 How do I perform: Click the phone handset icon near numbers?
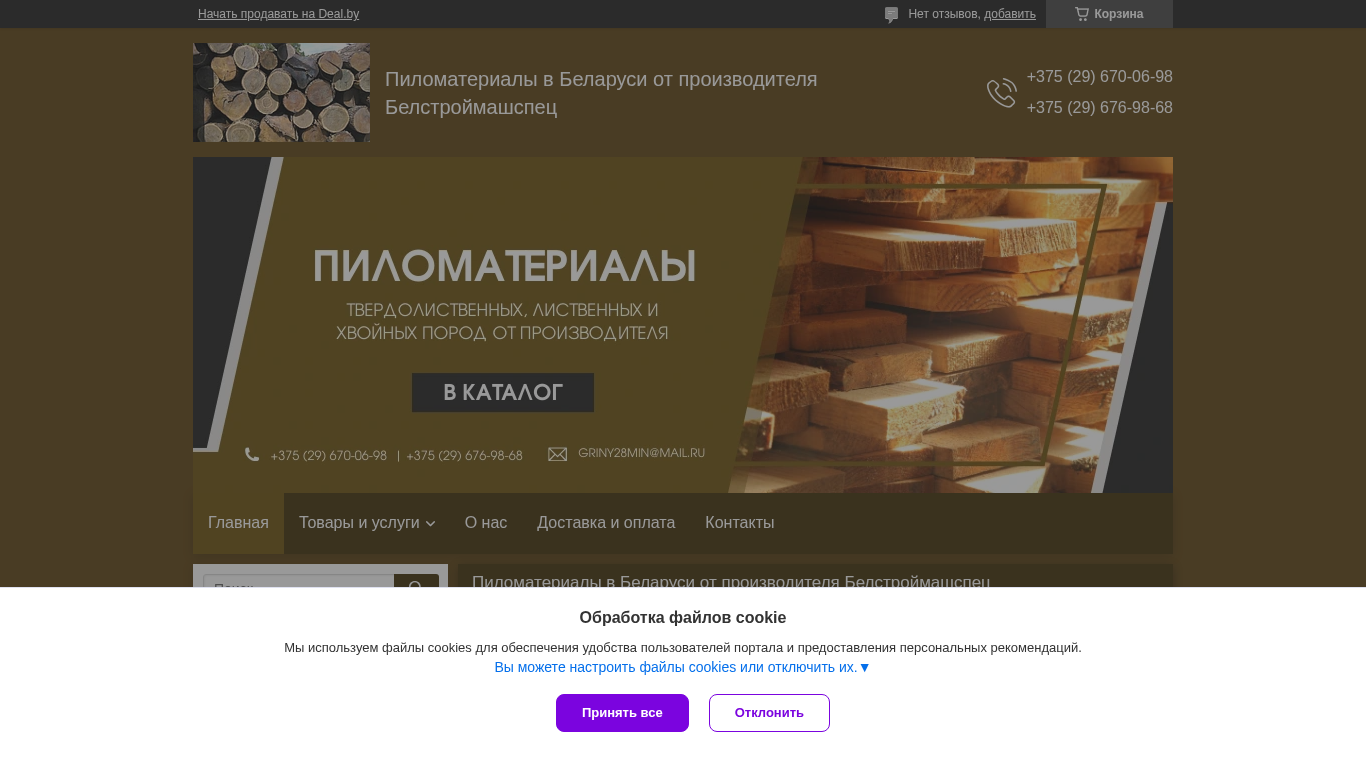1001,93
